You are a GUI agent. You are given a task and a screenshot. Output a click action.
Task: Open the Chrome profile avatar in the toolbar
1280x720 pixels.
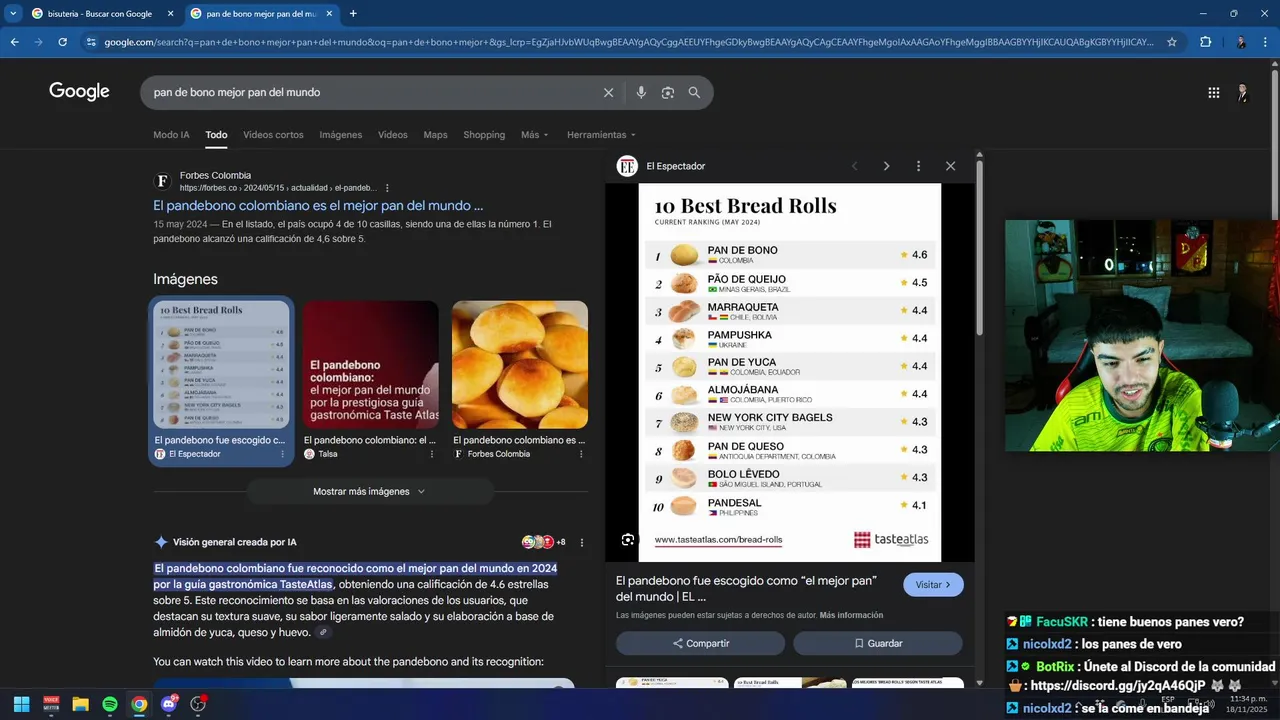(1241, 42)
